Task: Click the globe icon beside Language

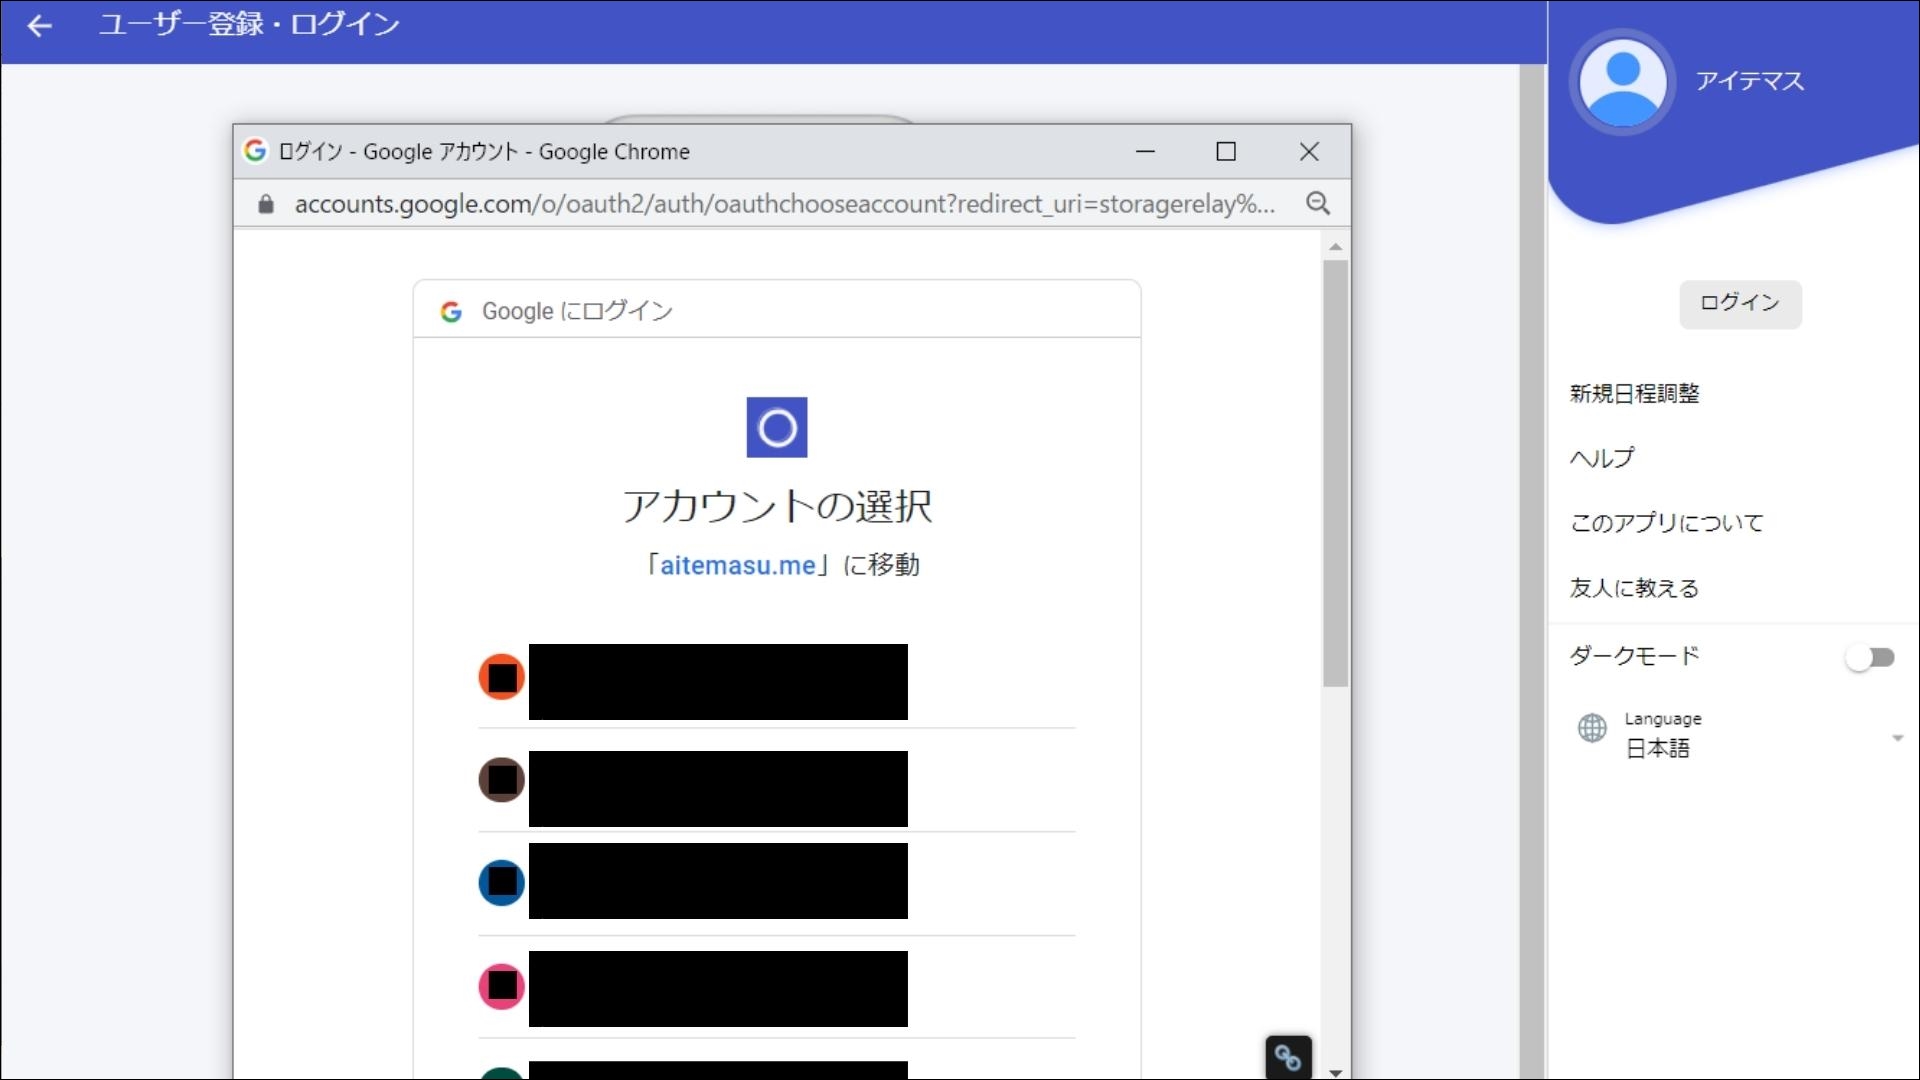Action: pyautogui.click(x=1592, y=729)
